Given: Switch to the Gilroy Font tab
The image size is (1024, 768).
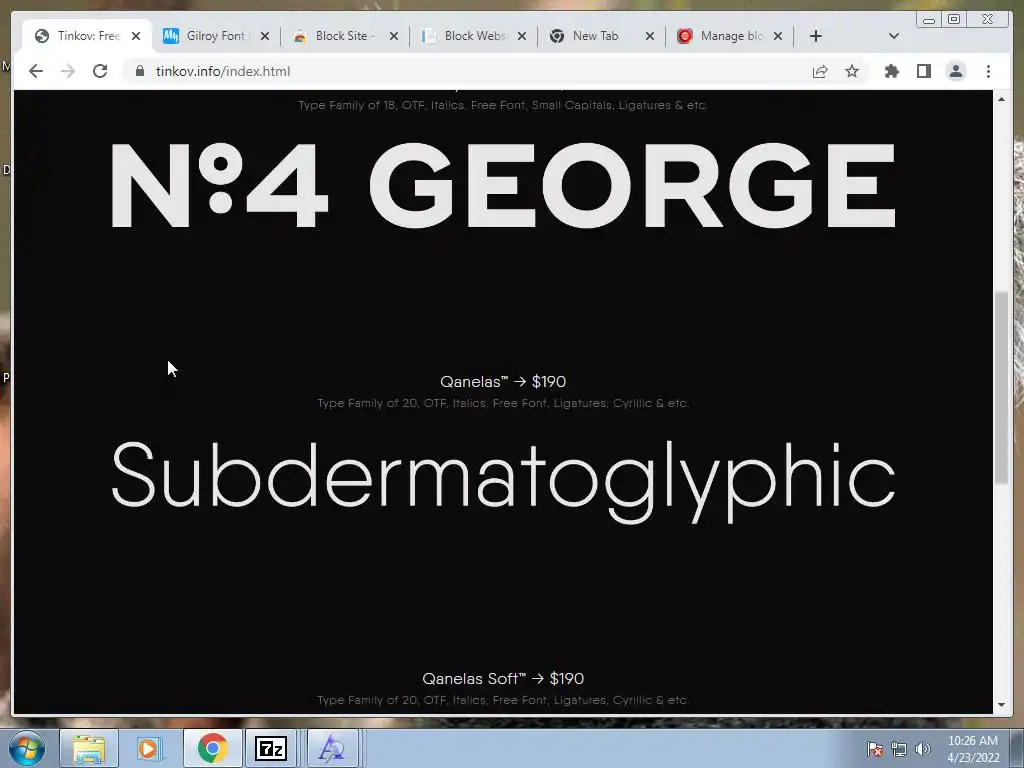Looking at the screenshot, I should 215,36.
